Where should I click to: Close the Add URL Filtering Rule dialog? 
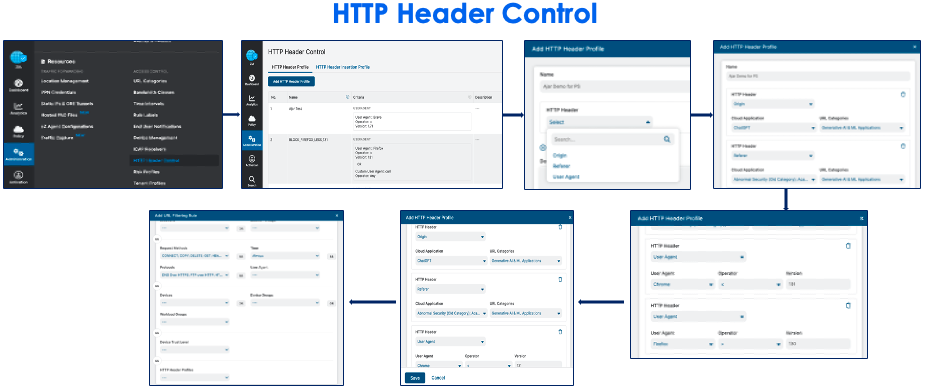click(337, 215)
